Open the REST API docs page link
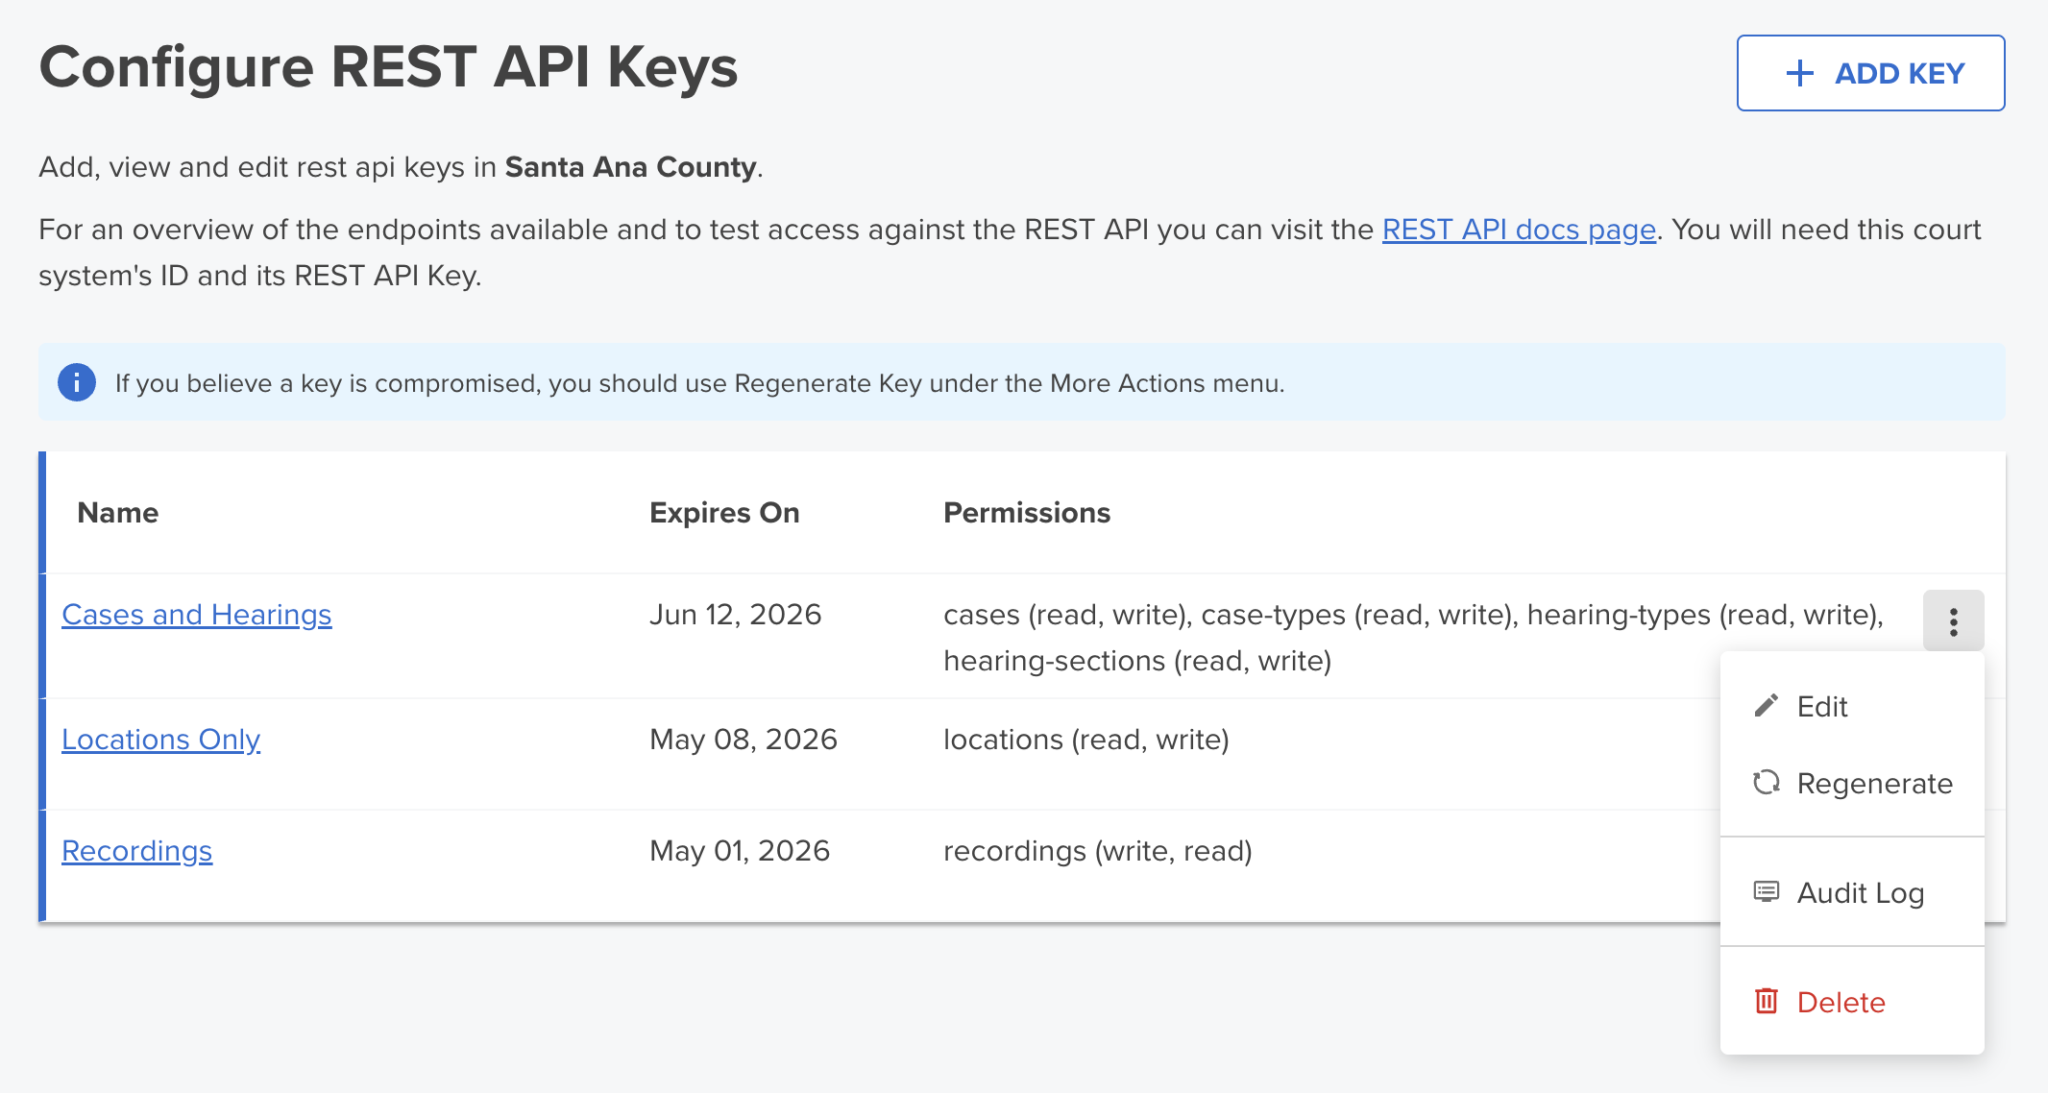This screenshot has width=2048, height=1093. 1519,229
